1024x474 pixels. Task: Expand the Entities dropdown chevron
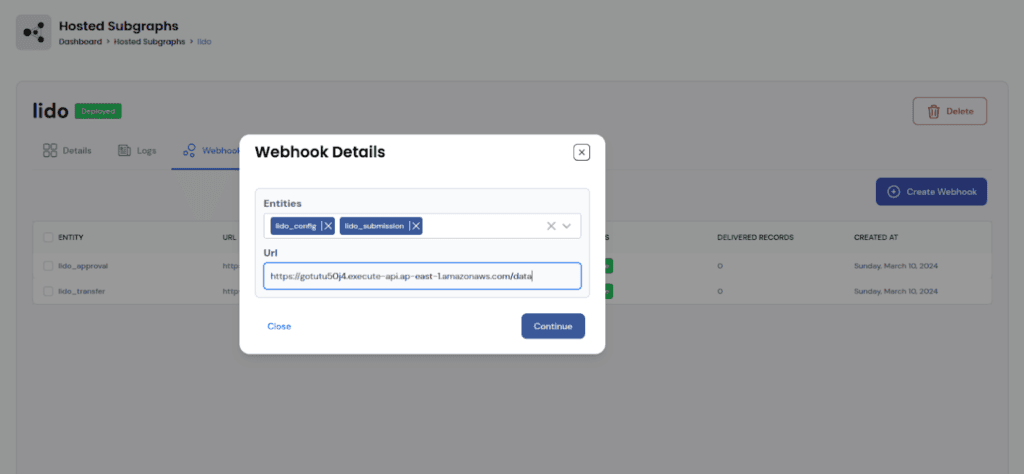click(567, 226)
